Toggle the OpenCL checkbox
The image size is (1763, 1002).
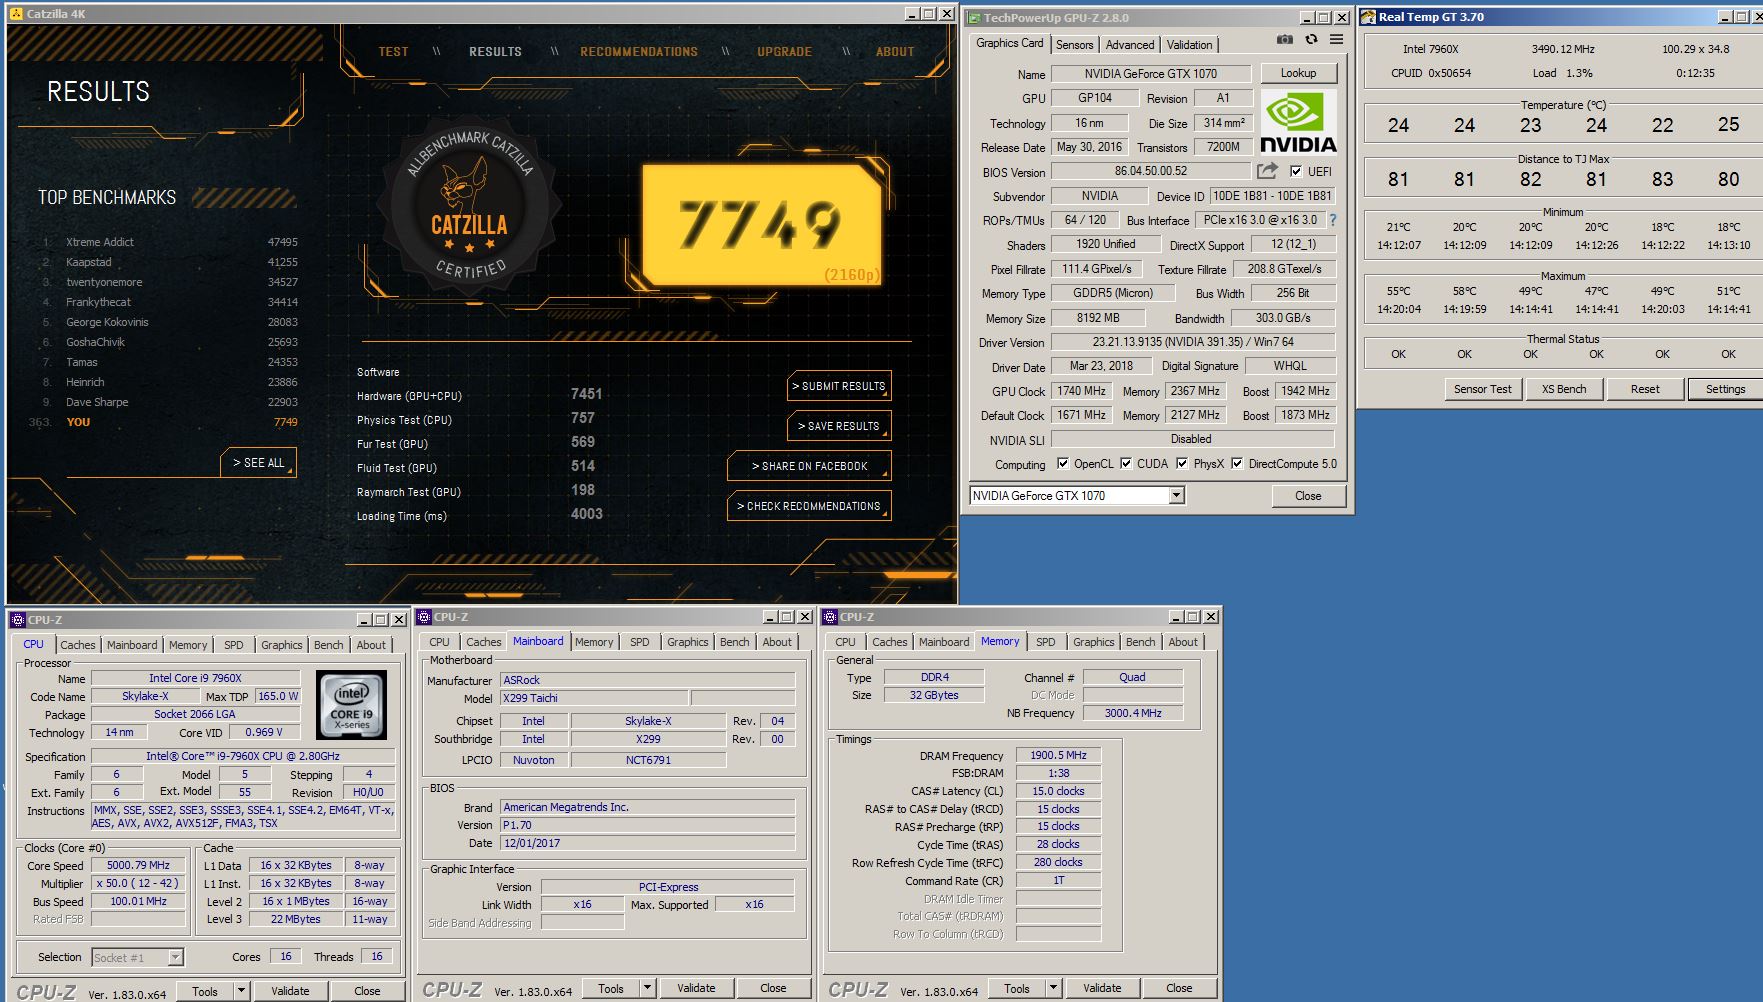[x=1062, y=464]
